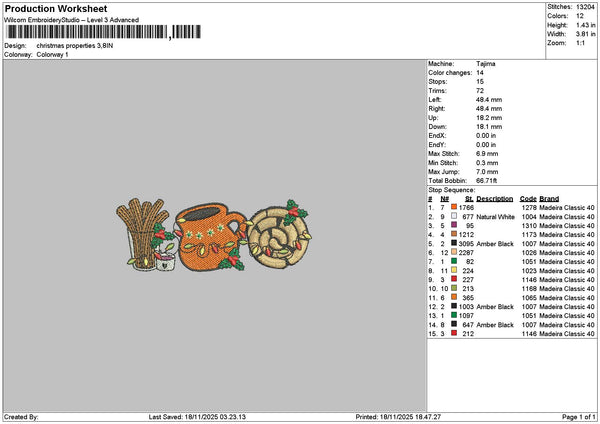The width and height of the screenshot is (600, 424).
Task: Click the "Left:" measurement label
Action: tap(435, 100)
